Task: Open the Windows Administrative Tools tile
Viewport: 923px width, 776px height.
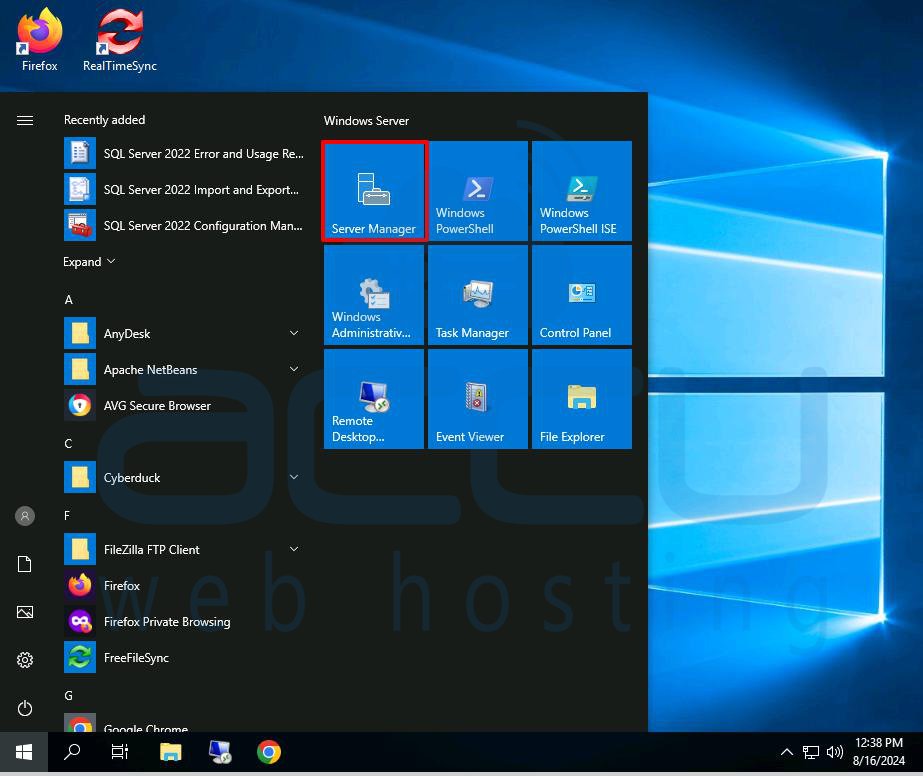Action: (x=374, y=295)
